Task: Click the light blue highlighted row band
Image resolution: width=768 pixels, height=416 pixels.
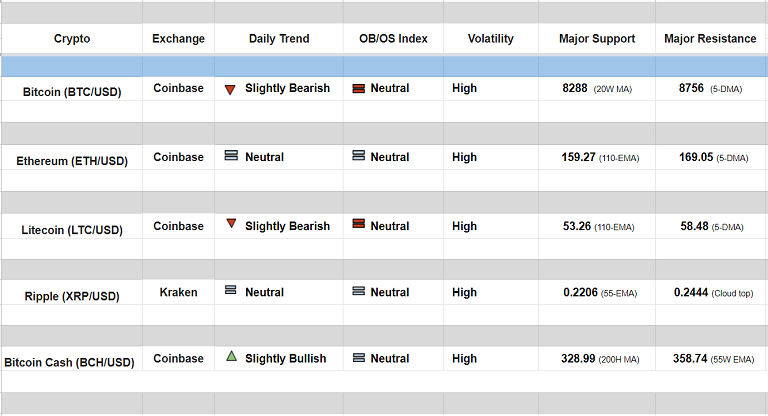Action: (x=384, y=66)
